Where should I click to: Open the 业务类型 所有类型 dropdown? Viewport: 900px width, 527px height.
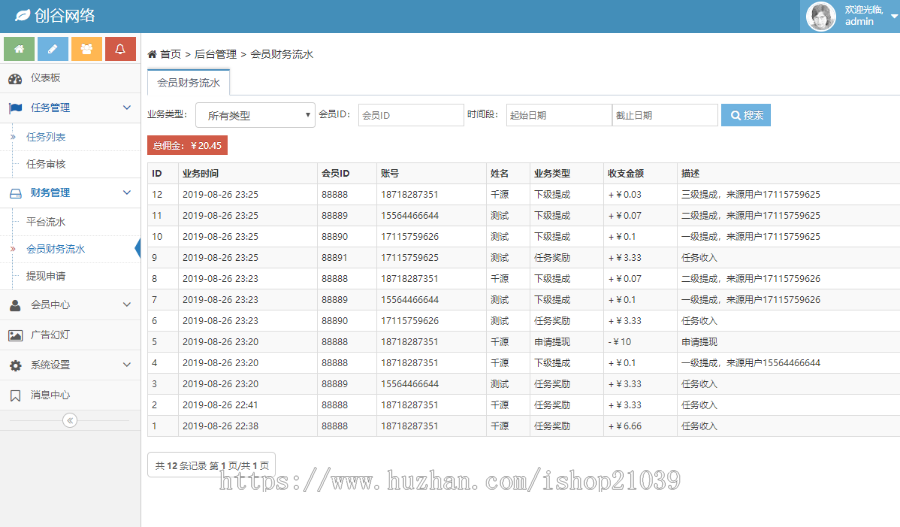255,116
